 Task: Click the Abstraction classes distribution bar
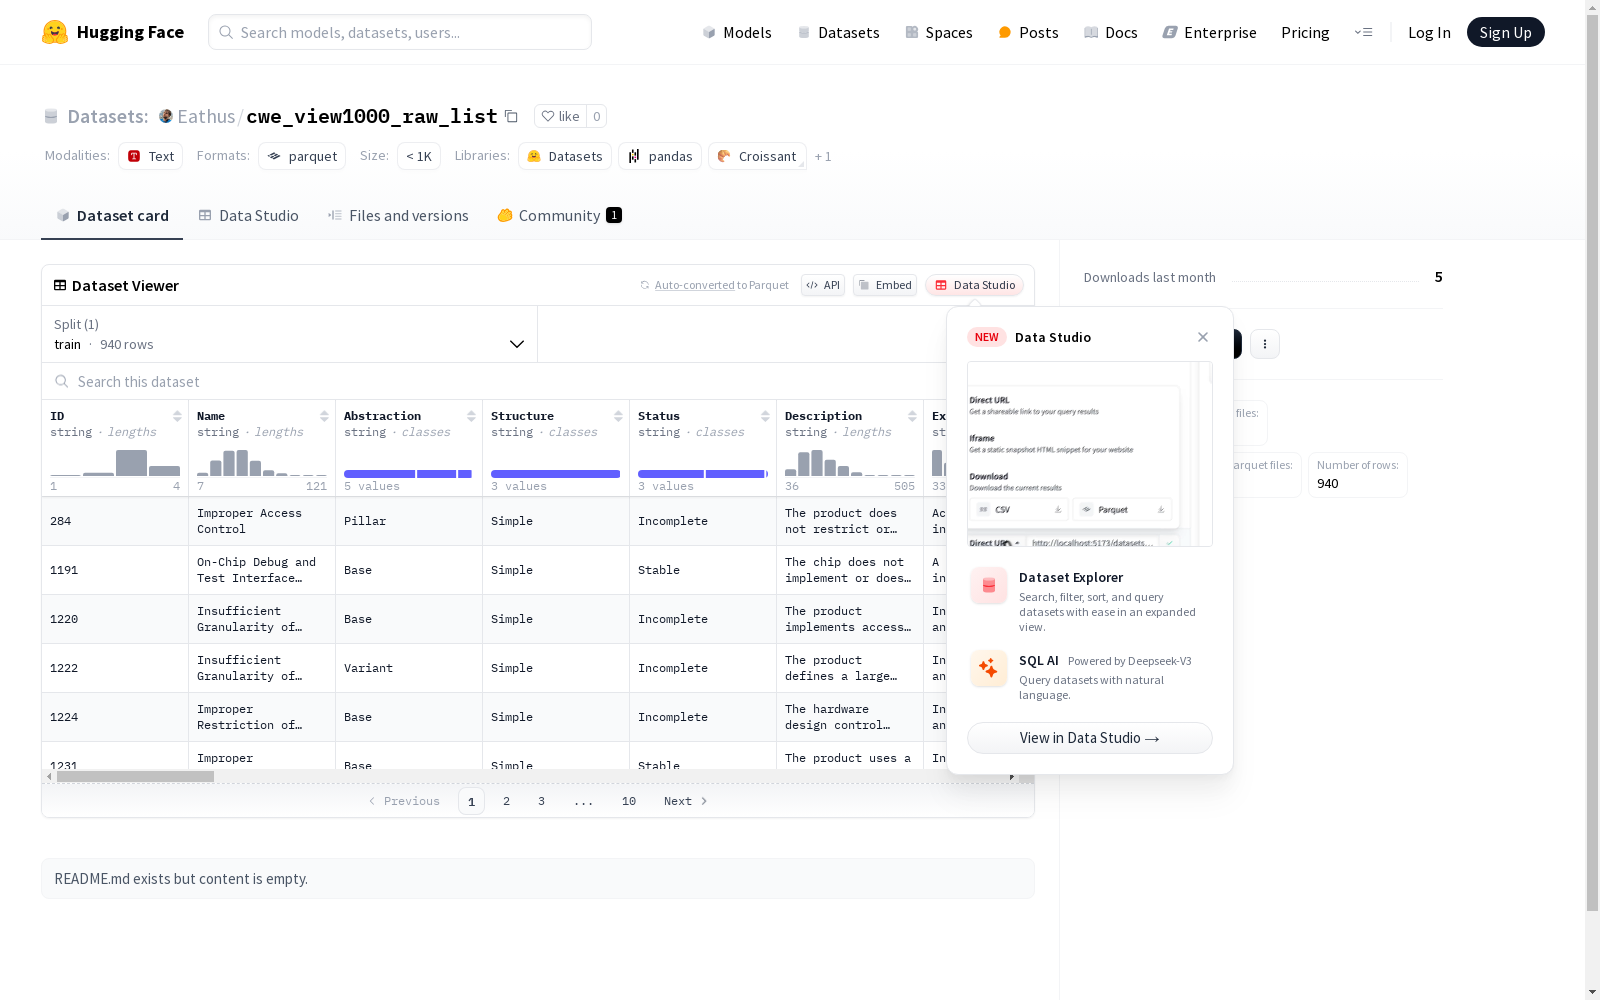point(408,474)
